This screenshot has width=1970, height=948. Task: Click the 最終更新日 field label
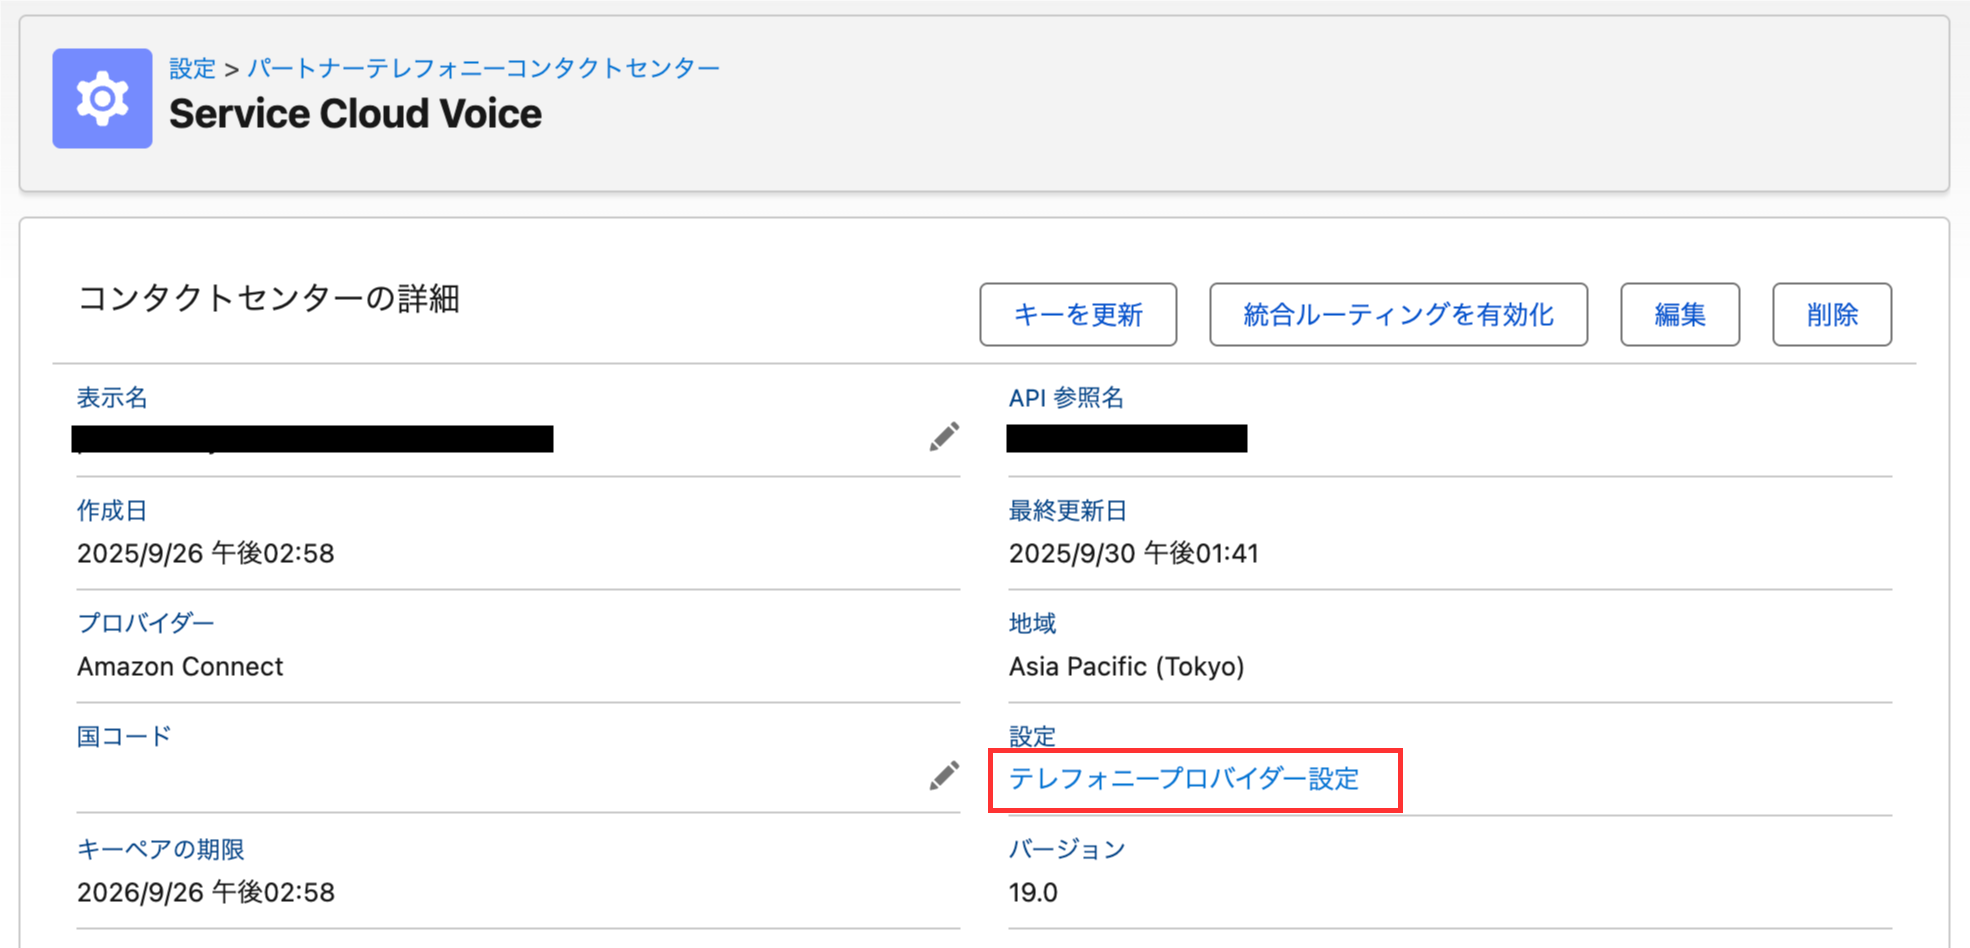pyautogui.click(x=1067, y=510)
